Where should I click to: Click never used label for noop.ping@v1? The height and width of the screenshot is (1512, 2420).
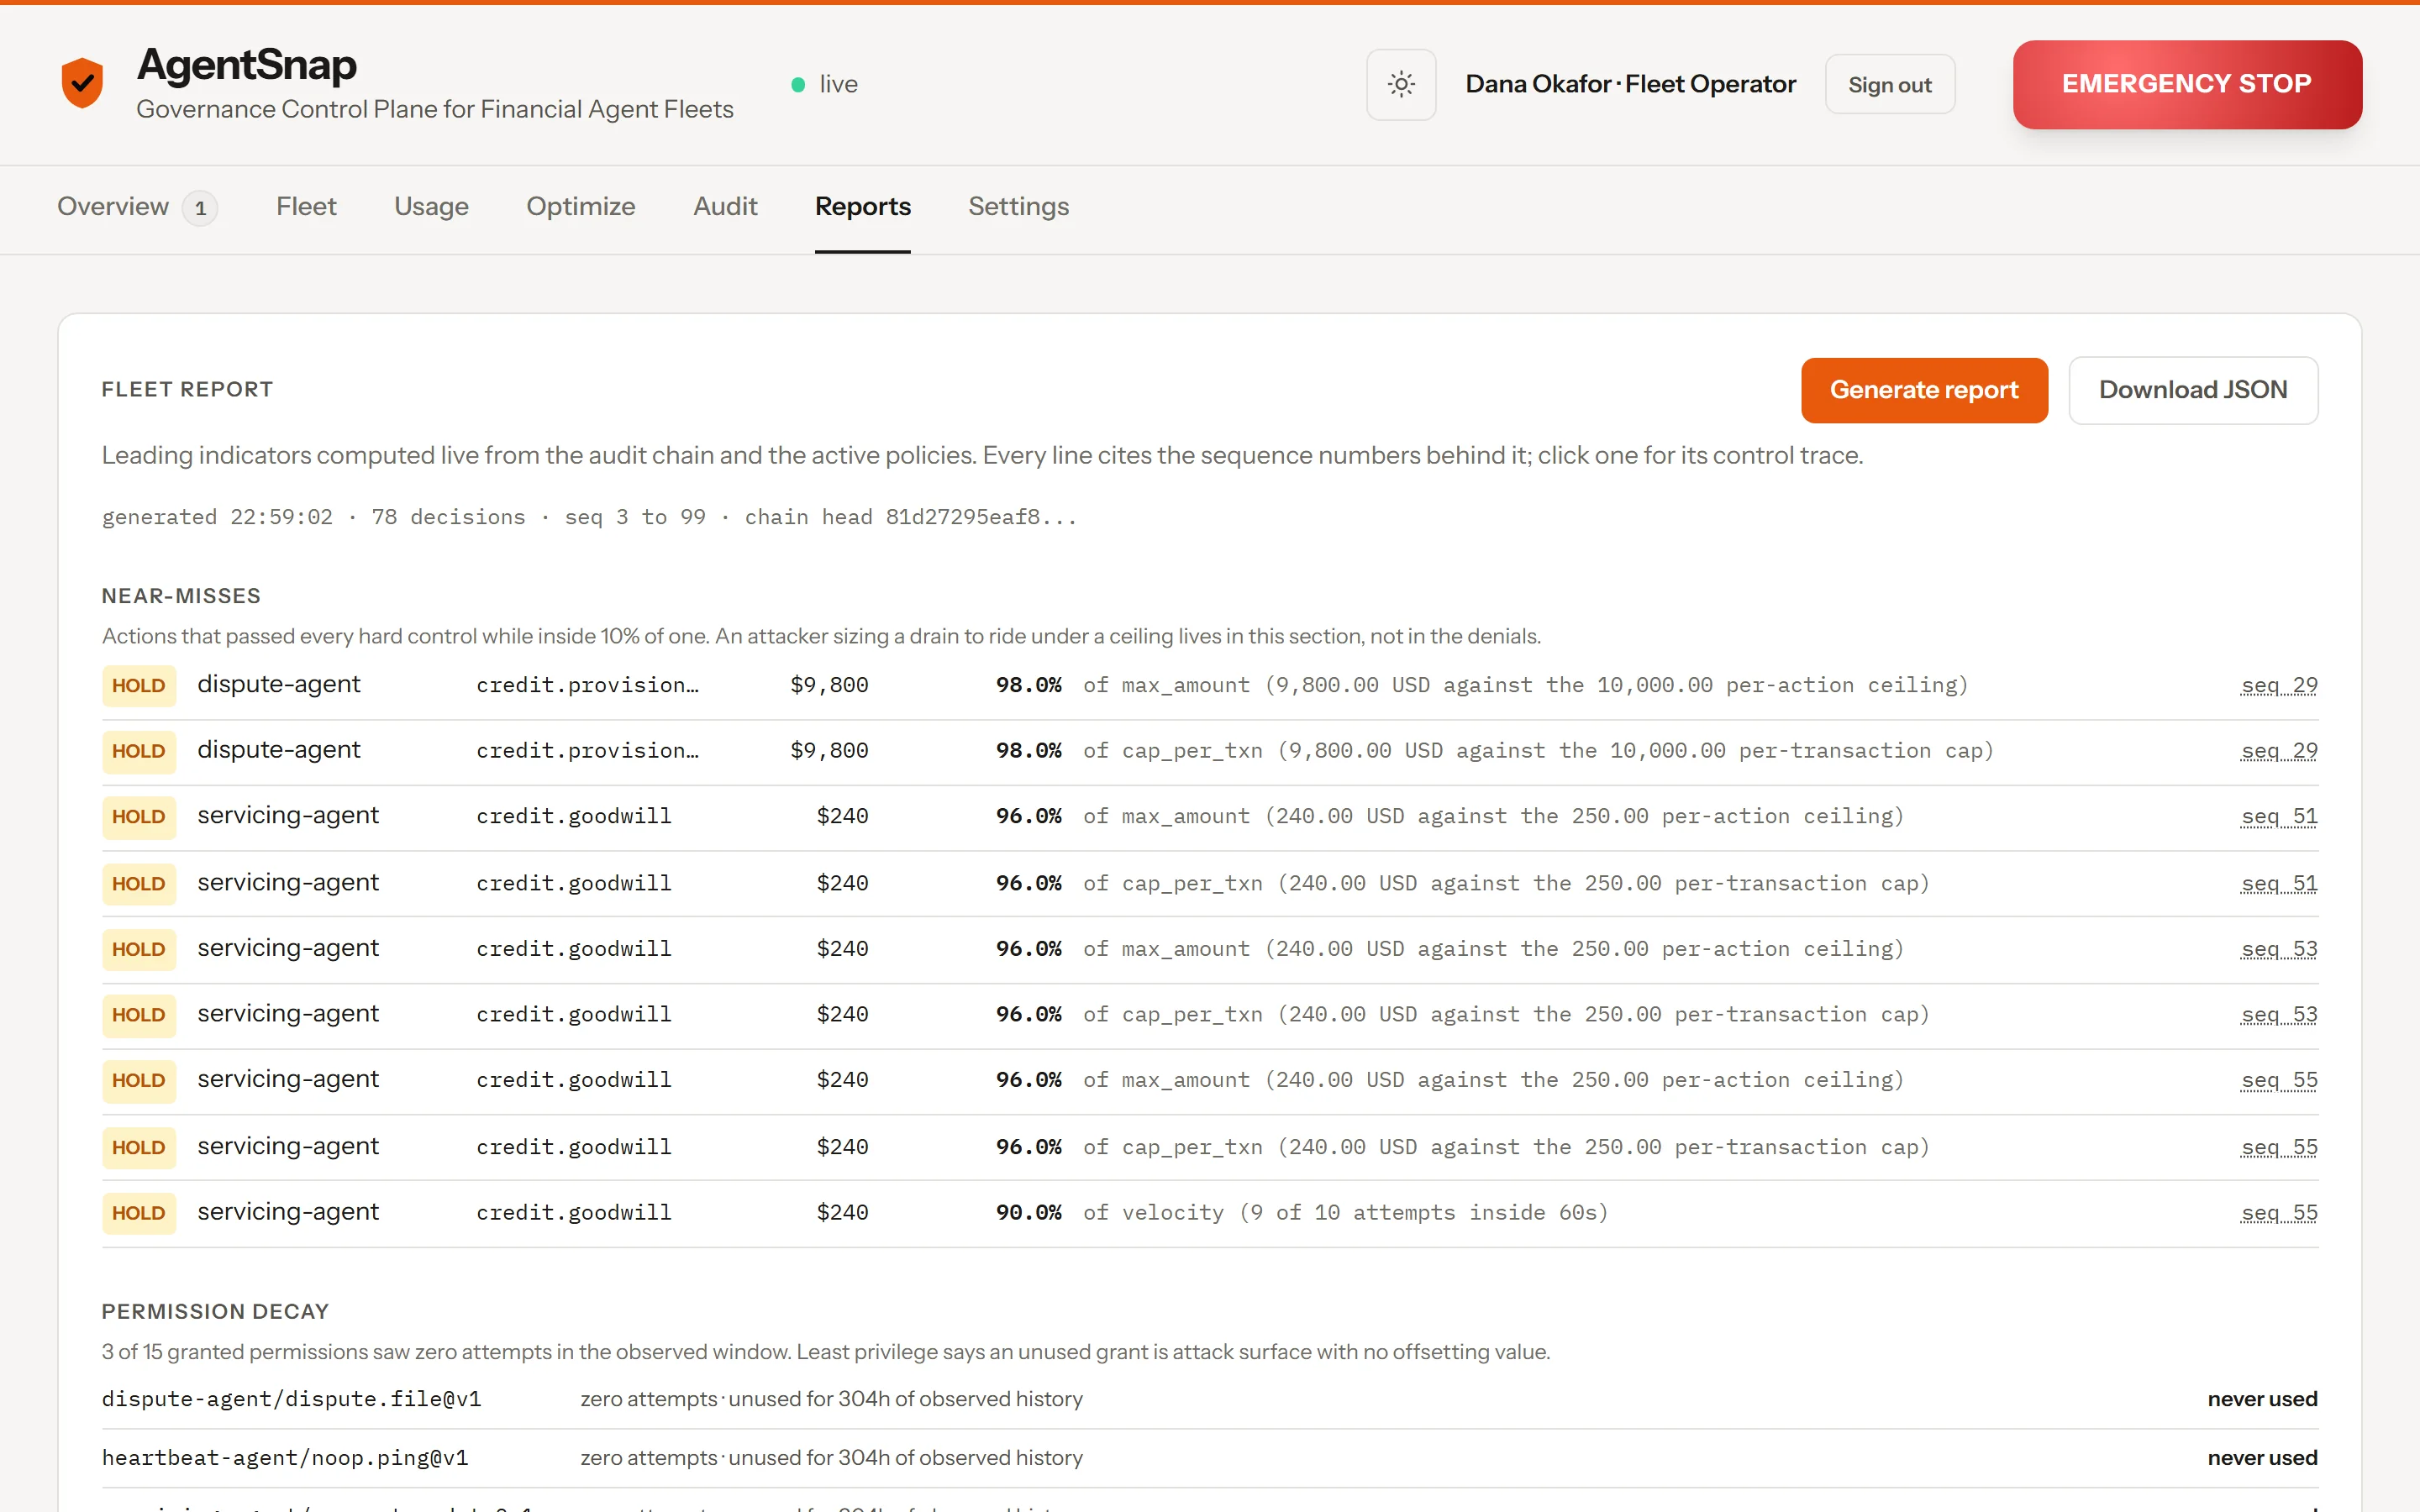tap(2262, 1458)
